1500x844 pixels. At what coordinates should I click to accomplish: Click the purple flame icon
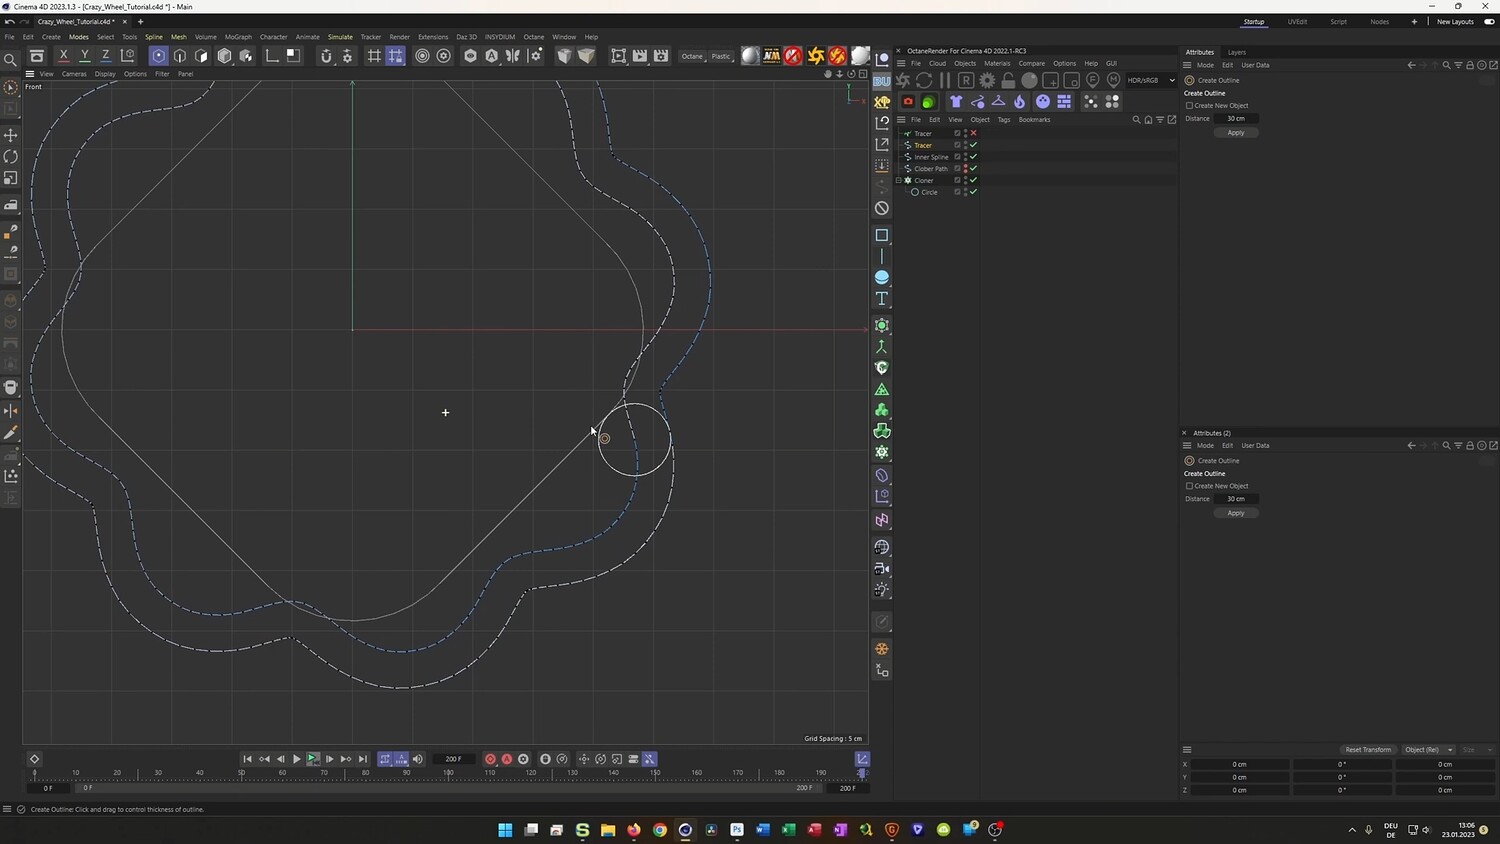1019,101
